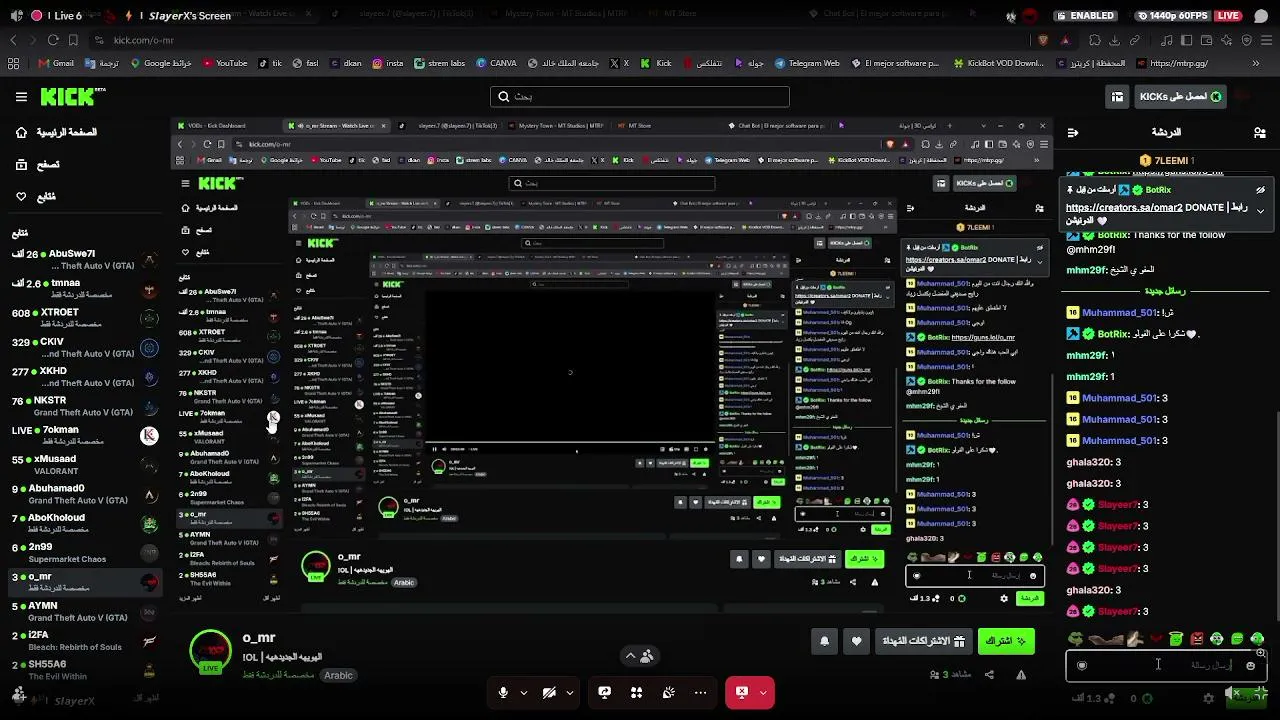Image resolution: width=1280 pixels, height=720 pixels.
Task: Open the SH55A6 The Evil Within row
Action: (x=84, y=669)
